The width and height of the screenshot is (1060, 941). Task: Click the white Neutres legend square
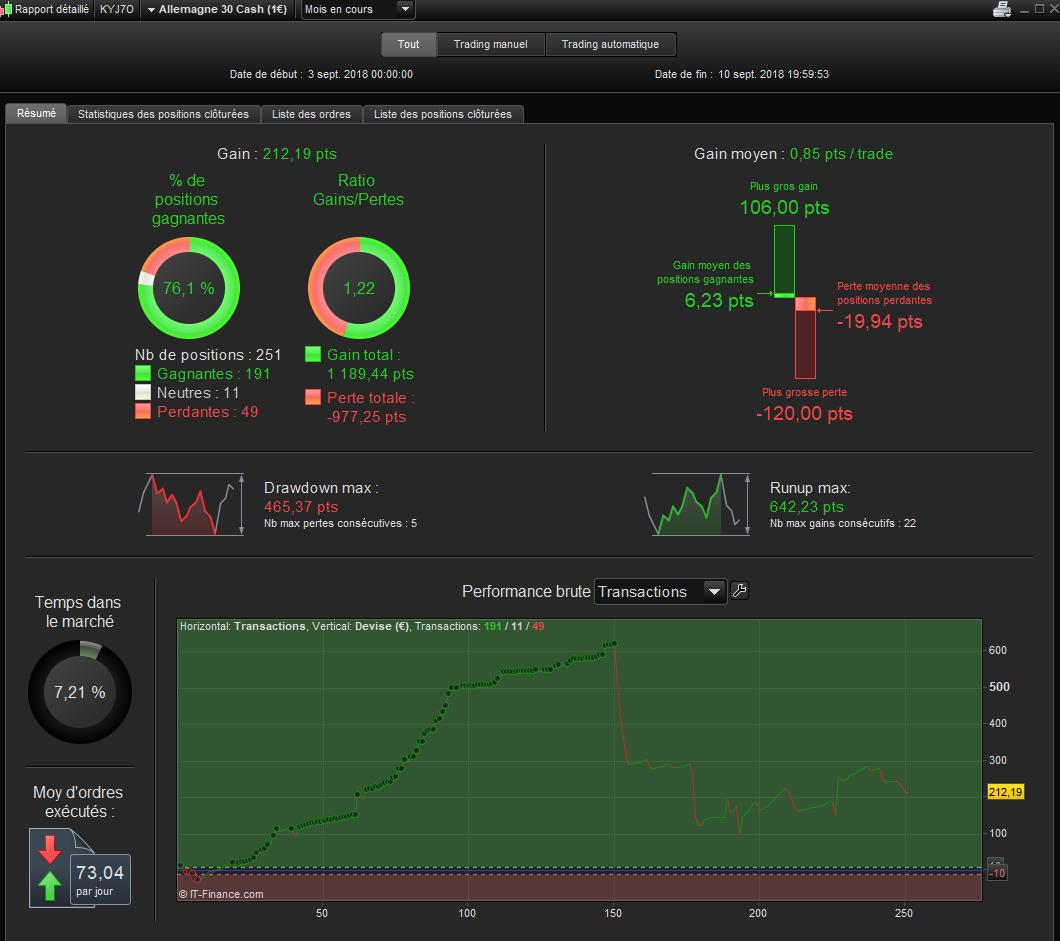pyautogui.click(x=143, y=392)
